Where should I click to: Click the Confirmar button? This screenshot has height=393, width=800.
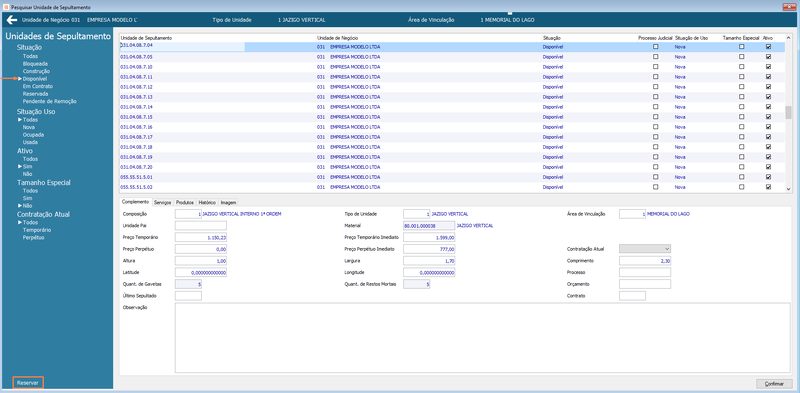tap(774, 383)
